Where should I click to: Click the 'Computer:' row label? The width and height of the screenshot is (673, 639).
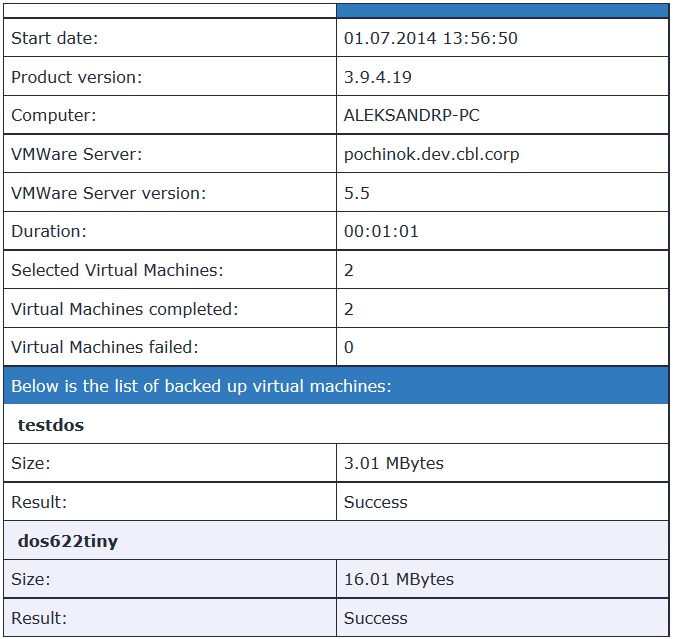[53, 115]
